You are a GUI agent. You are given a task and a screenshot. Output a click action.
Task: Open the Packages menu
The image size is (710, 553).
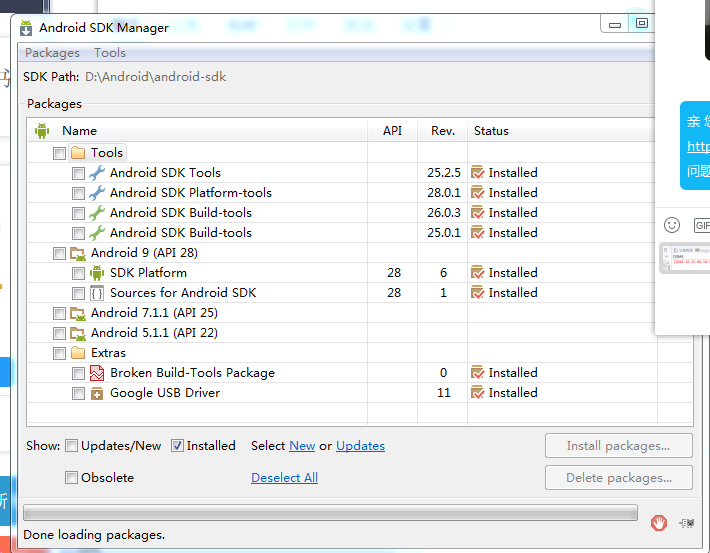pos(53,53)
